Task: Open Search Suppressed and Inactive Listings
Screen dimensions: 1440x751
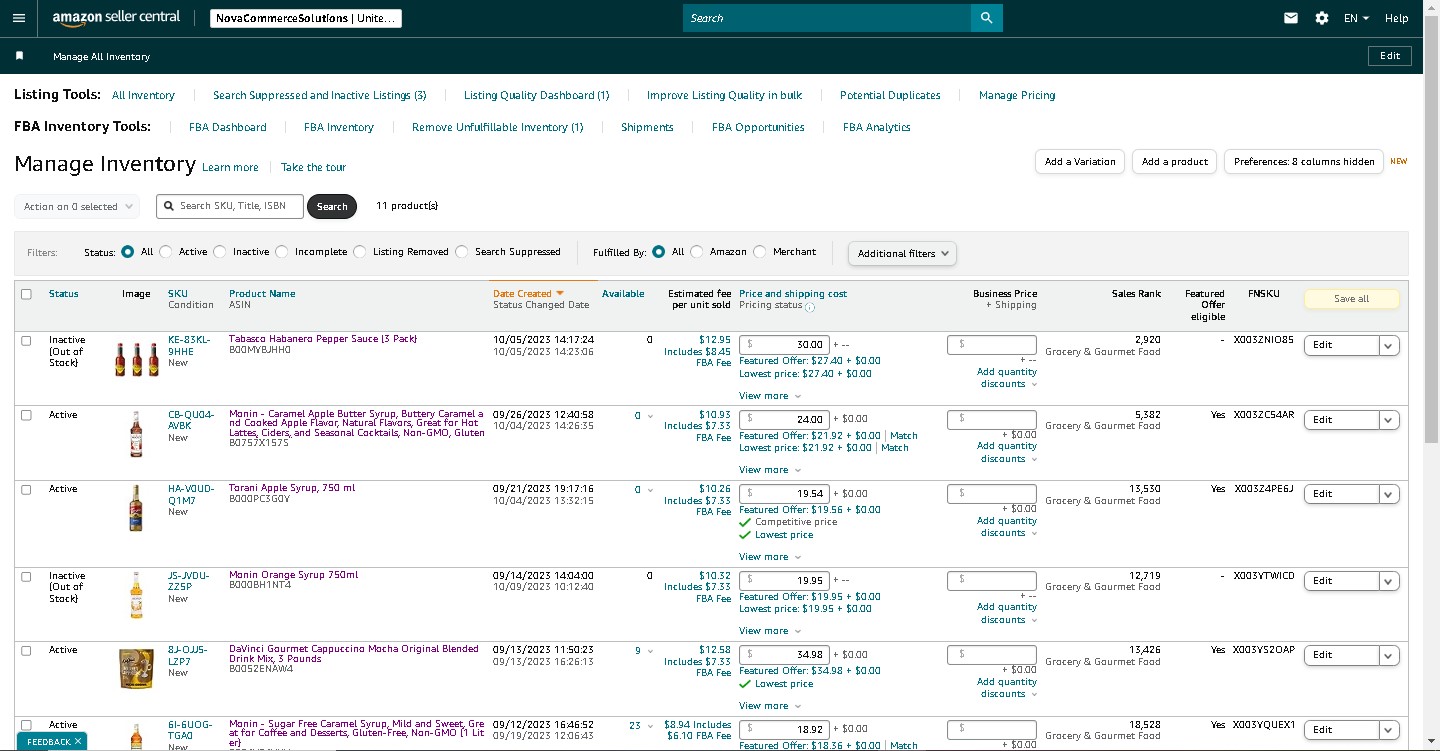Action: click(320, 95)
